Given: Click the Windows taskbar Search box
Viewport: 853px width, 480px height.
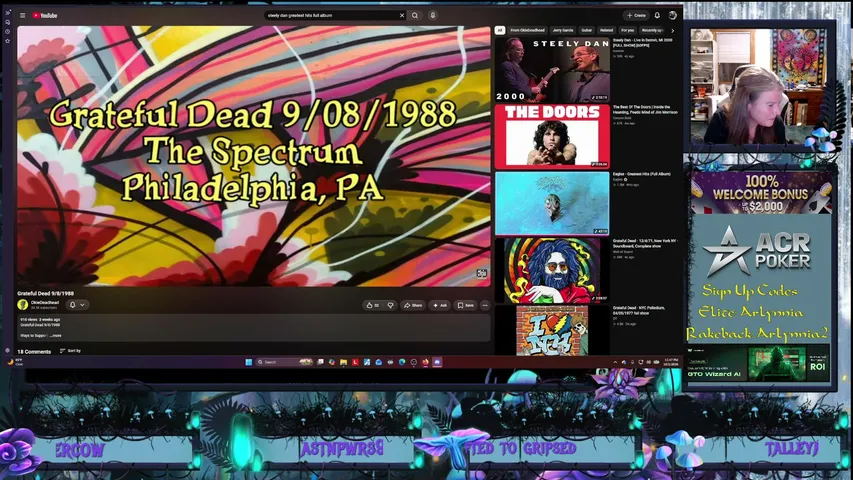Looking at the screenshot, I should tap(285, 362).
